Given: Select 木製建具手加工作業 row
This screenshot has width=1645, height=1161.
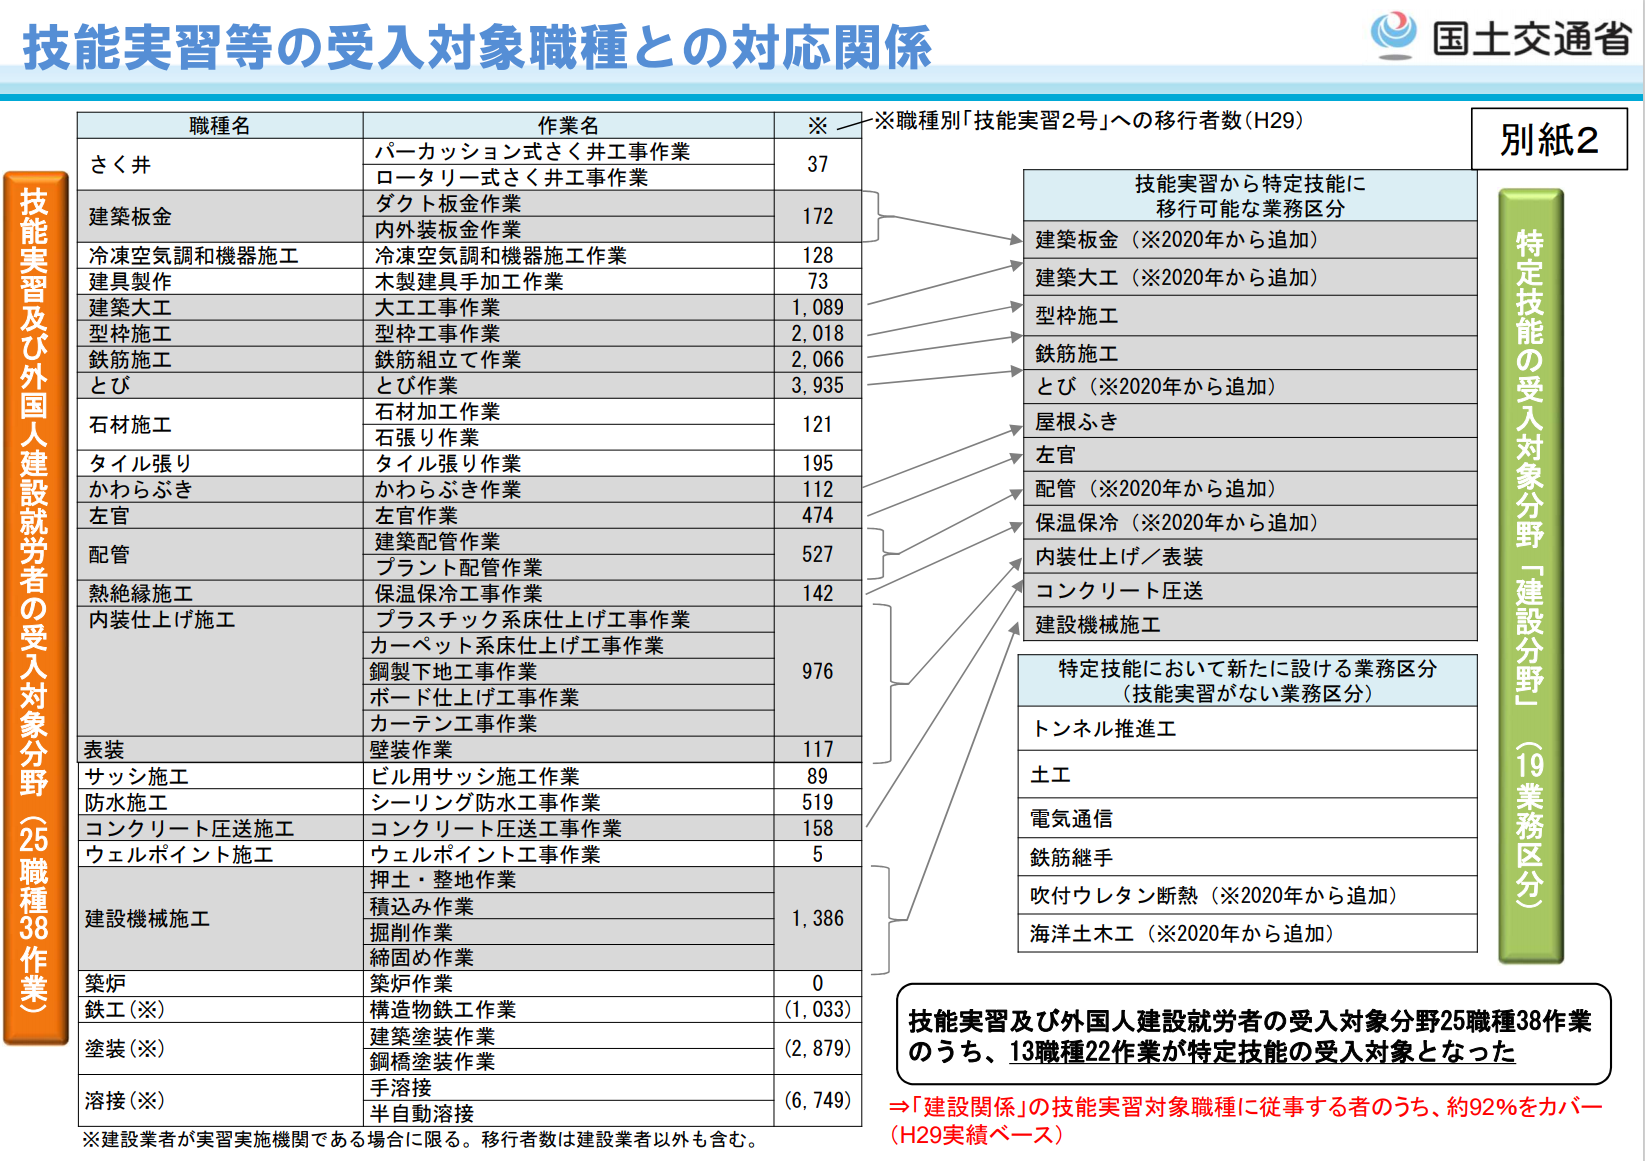Looking at the screenshot, I should [x=568, y=281].
